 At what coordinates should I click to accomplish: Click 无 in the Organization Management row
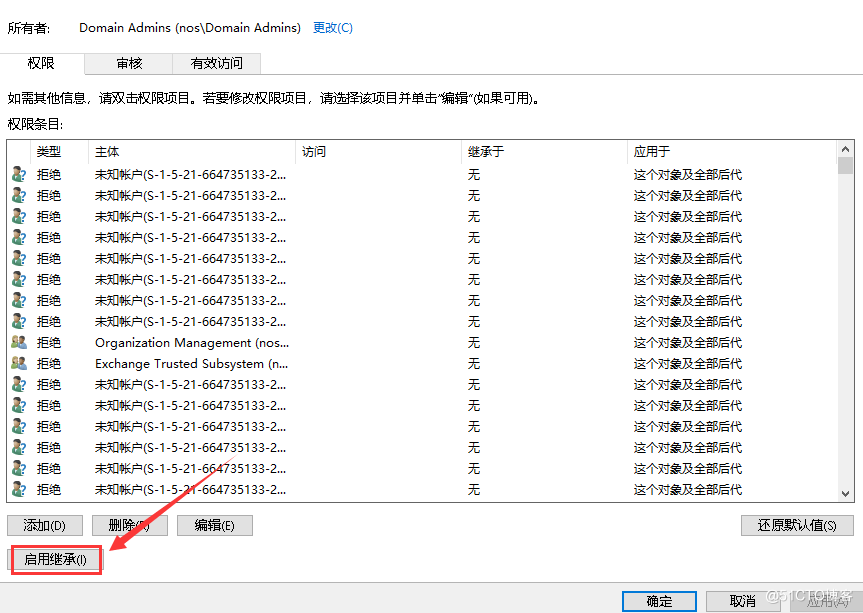tap(474, 343)
